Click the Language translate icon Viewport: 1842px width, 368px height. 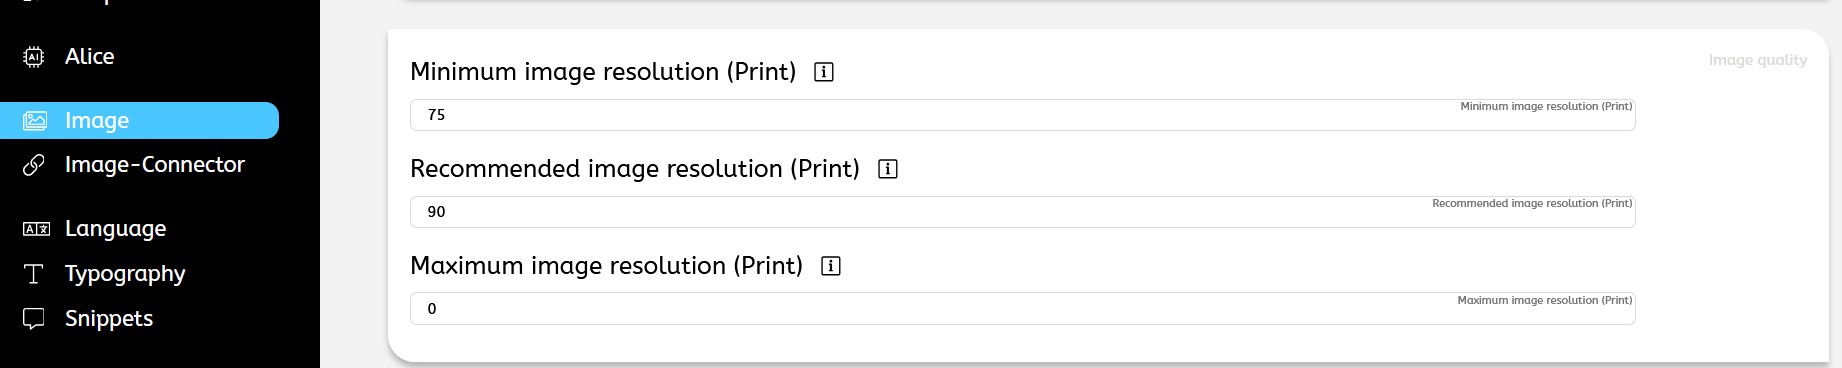pyautogui.click(x=36, y=229)
